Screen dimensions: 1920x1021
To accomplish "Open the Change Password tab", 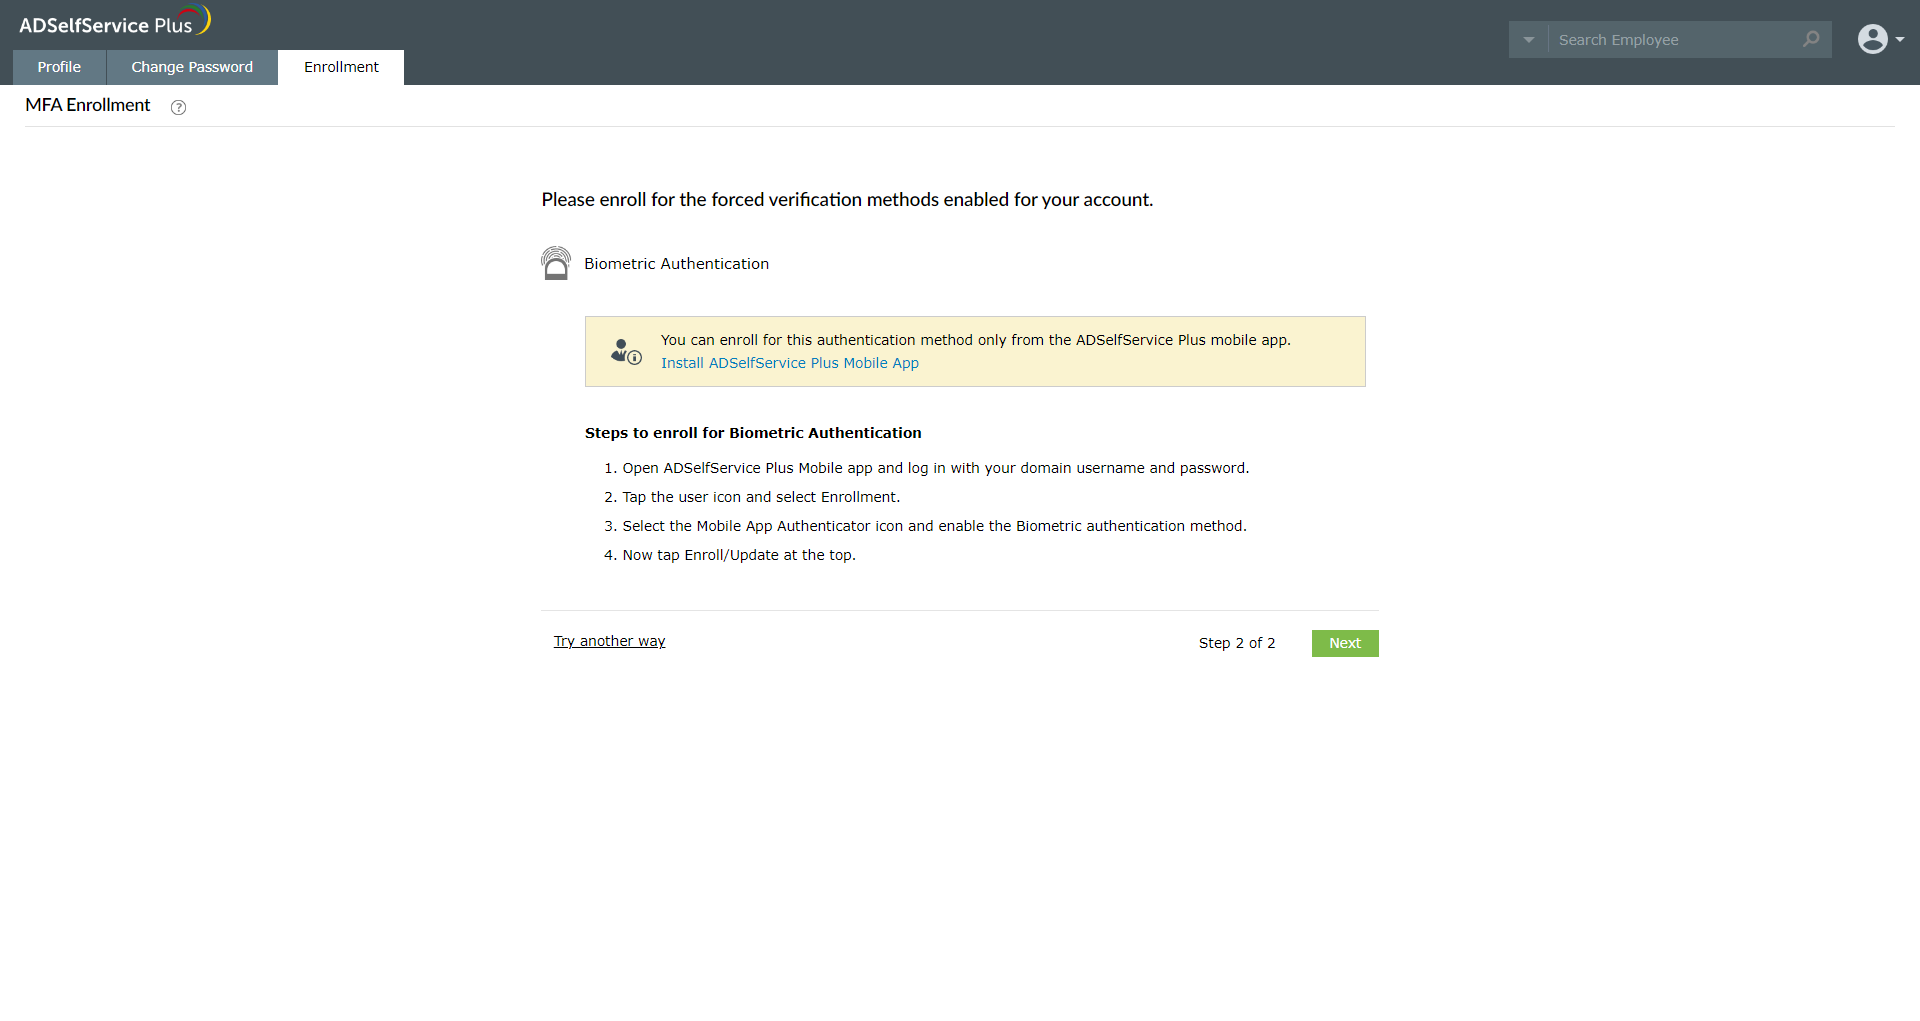I will pyautogui.click(x=191, y=67).
